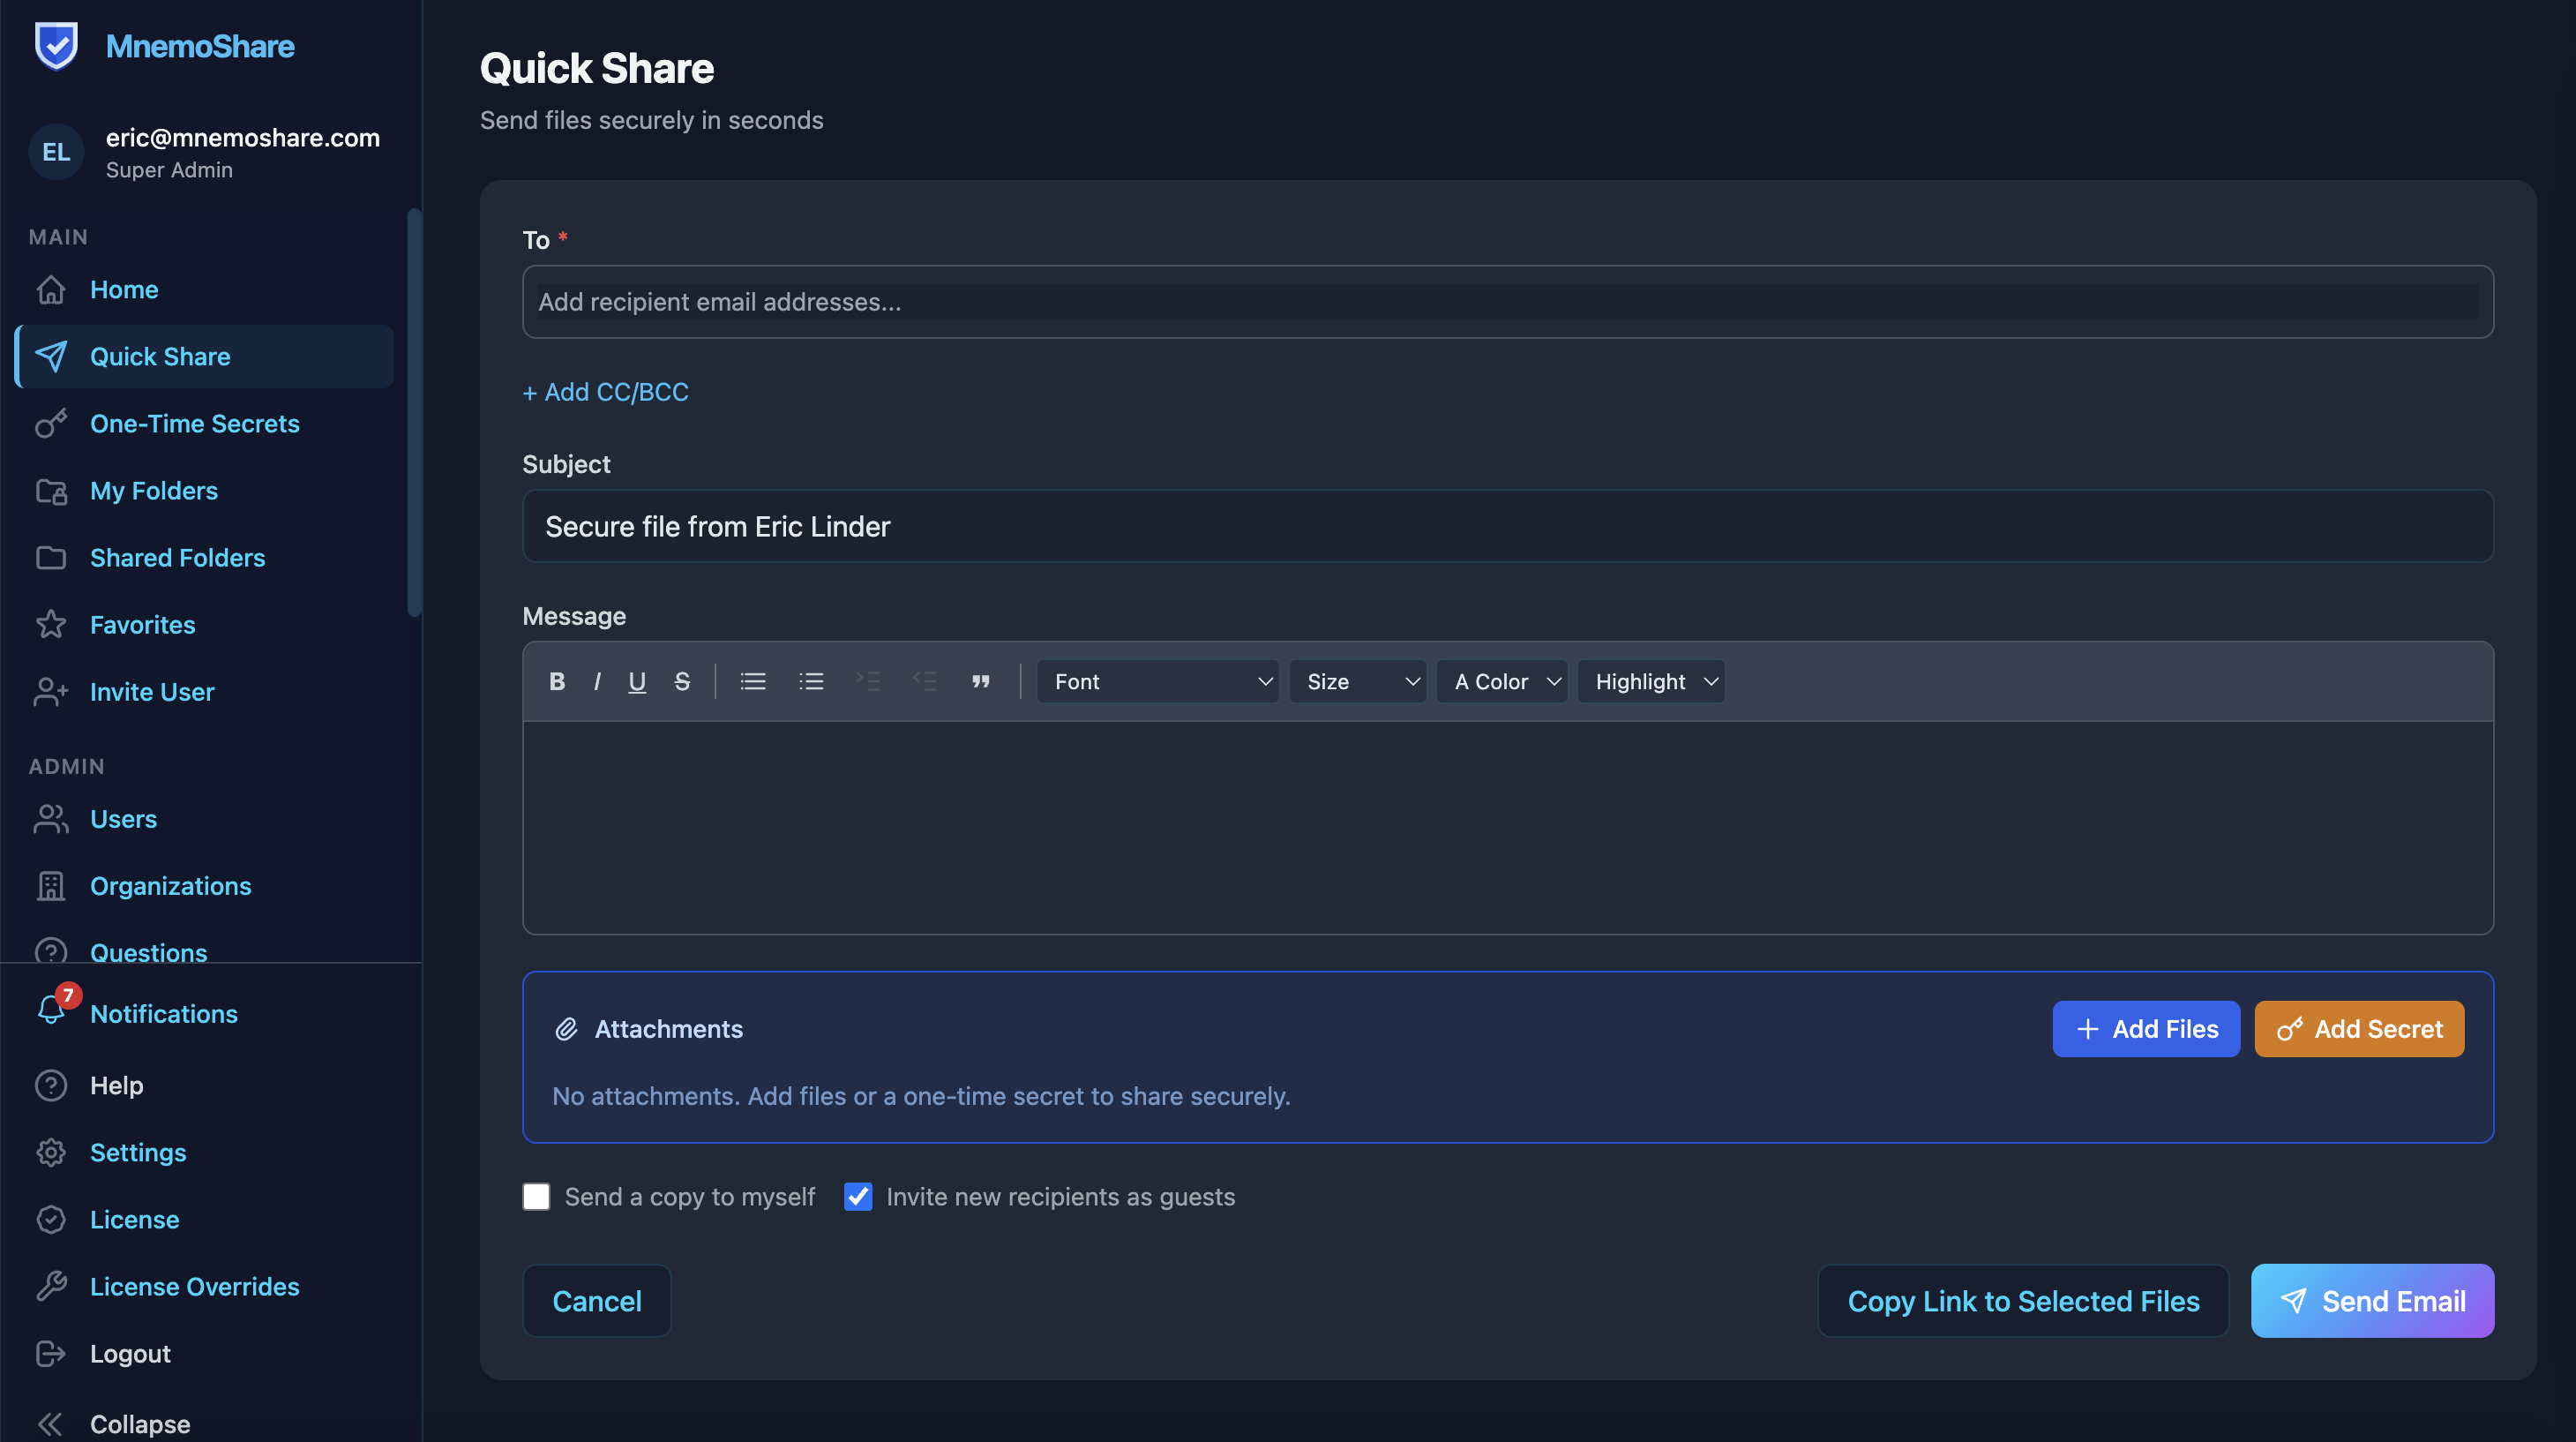Toggle italic formatting in message editor
2576x1442 pixels.
click(597, 681)
